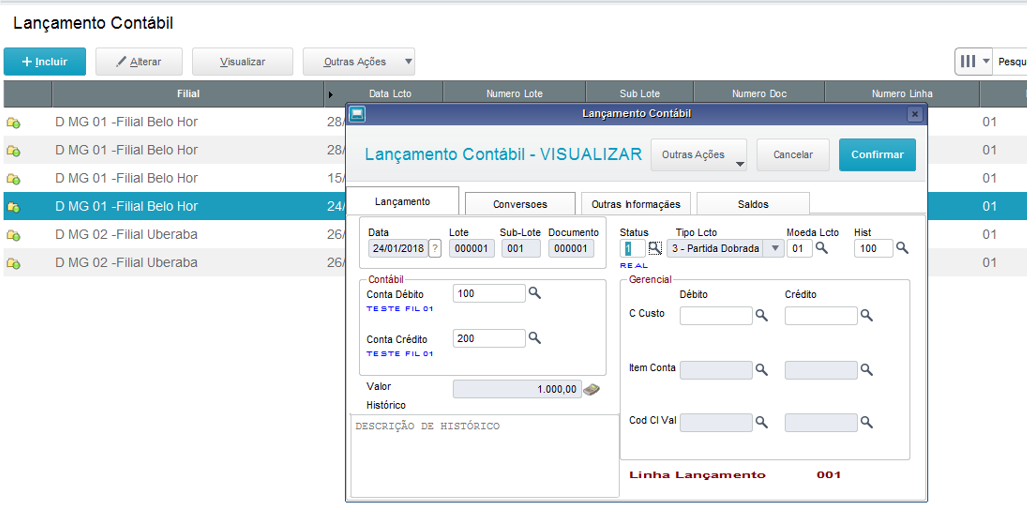Image resolution: width=1027 pixels, height=517 pixels.
Task: Click magnifier for Cod Cl Val Débito
Action: 761,422
